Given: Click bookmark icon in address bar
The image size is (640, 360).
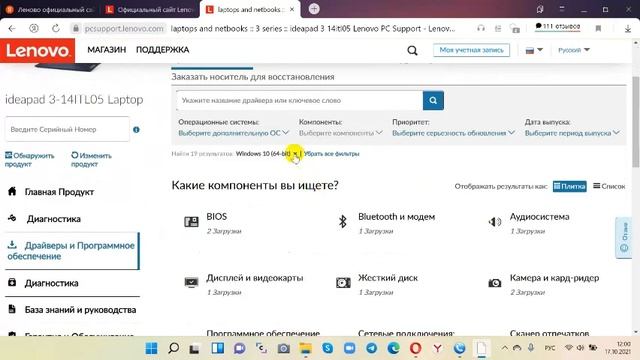Looking at the screenshot, I should 598,29.
